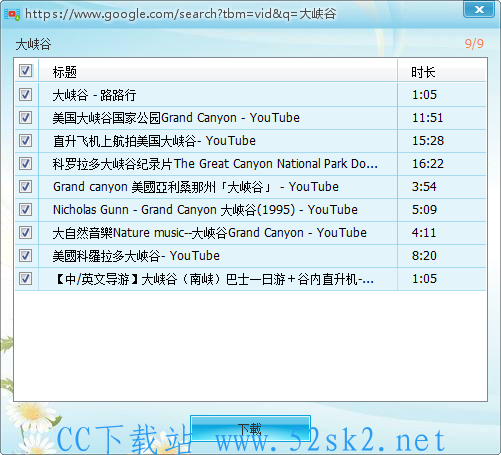This screenshot has width=501, height=455.
Task: Click the 16:22 duration cell
Action: (428, 164)
